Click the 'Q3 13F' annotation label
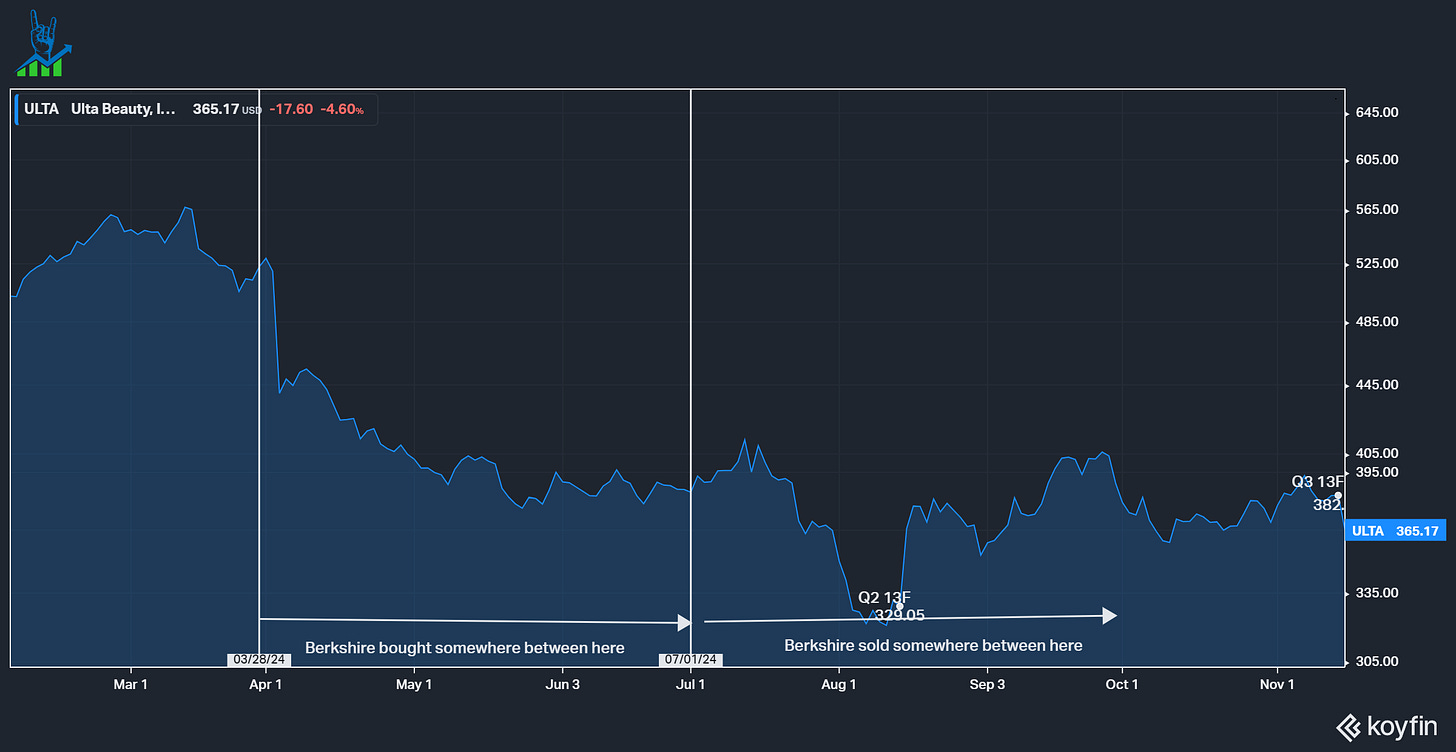 pyautogui.click(x=1316, y=482)
